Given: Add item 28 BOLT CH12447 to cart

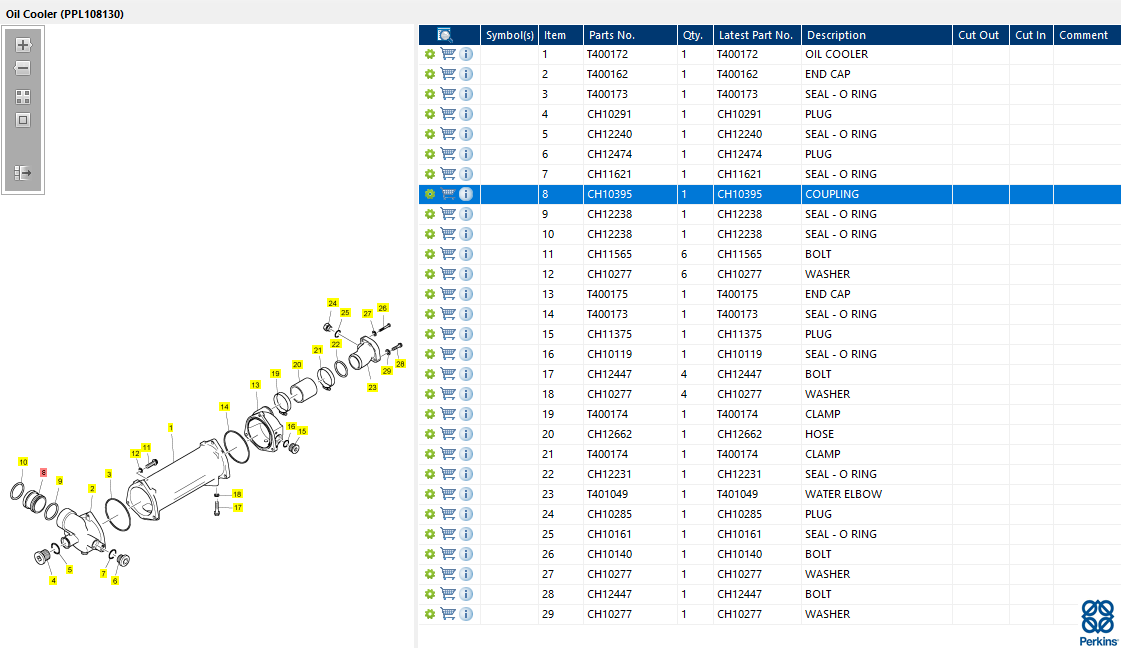Looking at the screenshot, I should click(x=448, y=594).
